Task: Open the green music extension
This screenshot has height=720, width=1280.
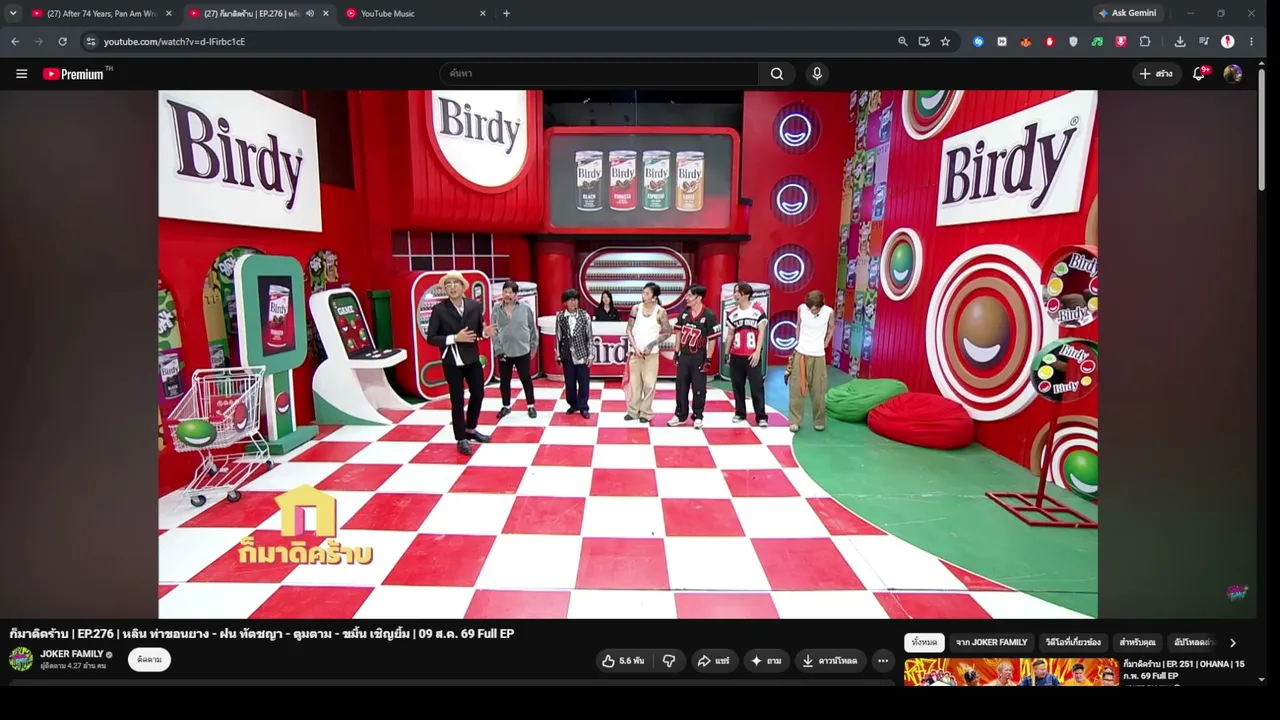Action: pyautogui.click(x=1097, y=42)
